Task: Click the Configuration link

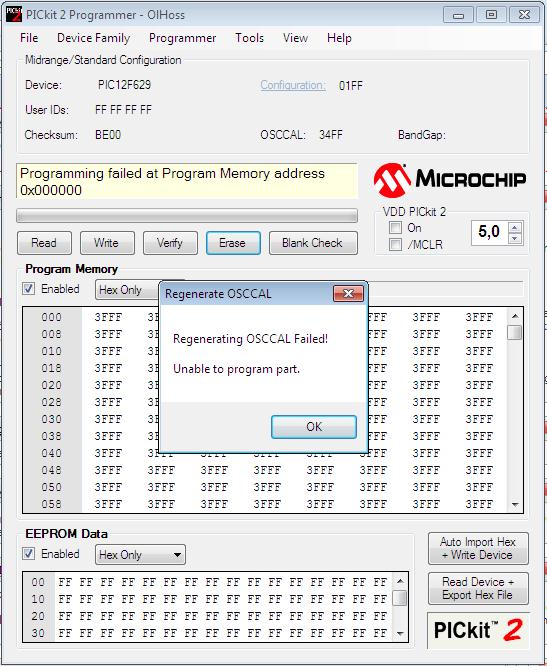Action: click(293, 85)
